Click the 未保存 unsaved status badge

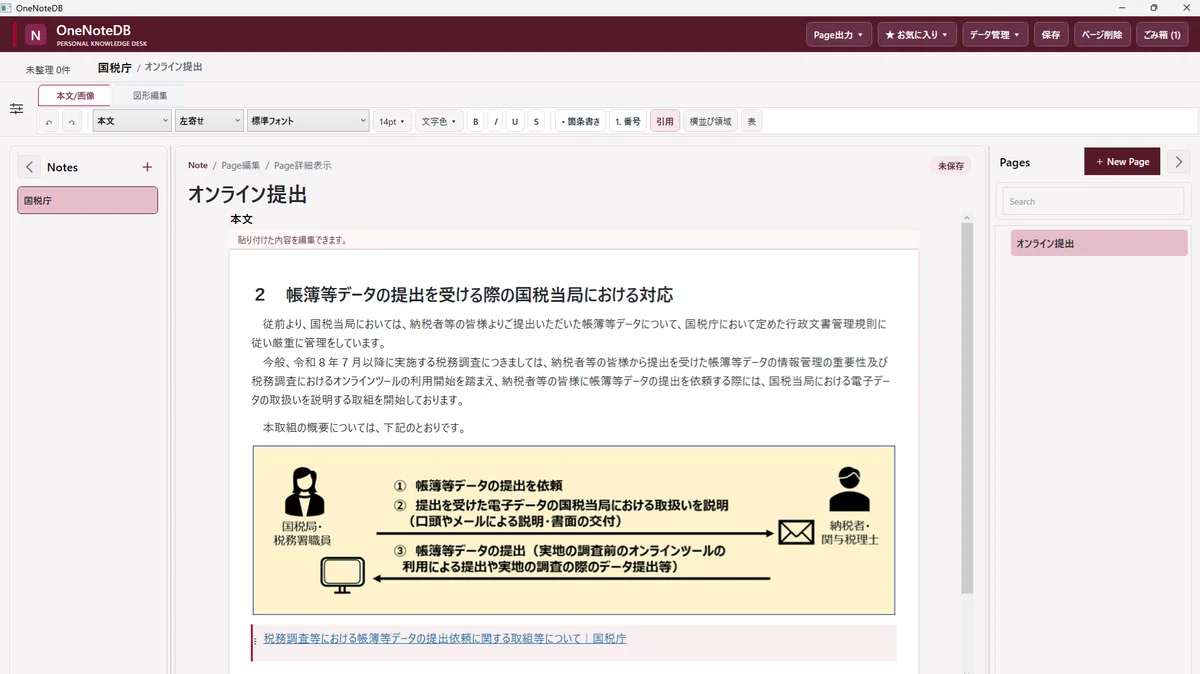click(x=950, y=166)
